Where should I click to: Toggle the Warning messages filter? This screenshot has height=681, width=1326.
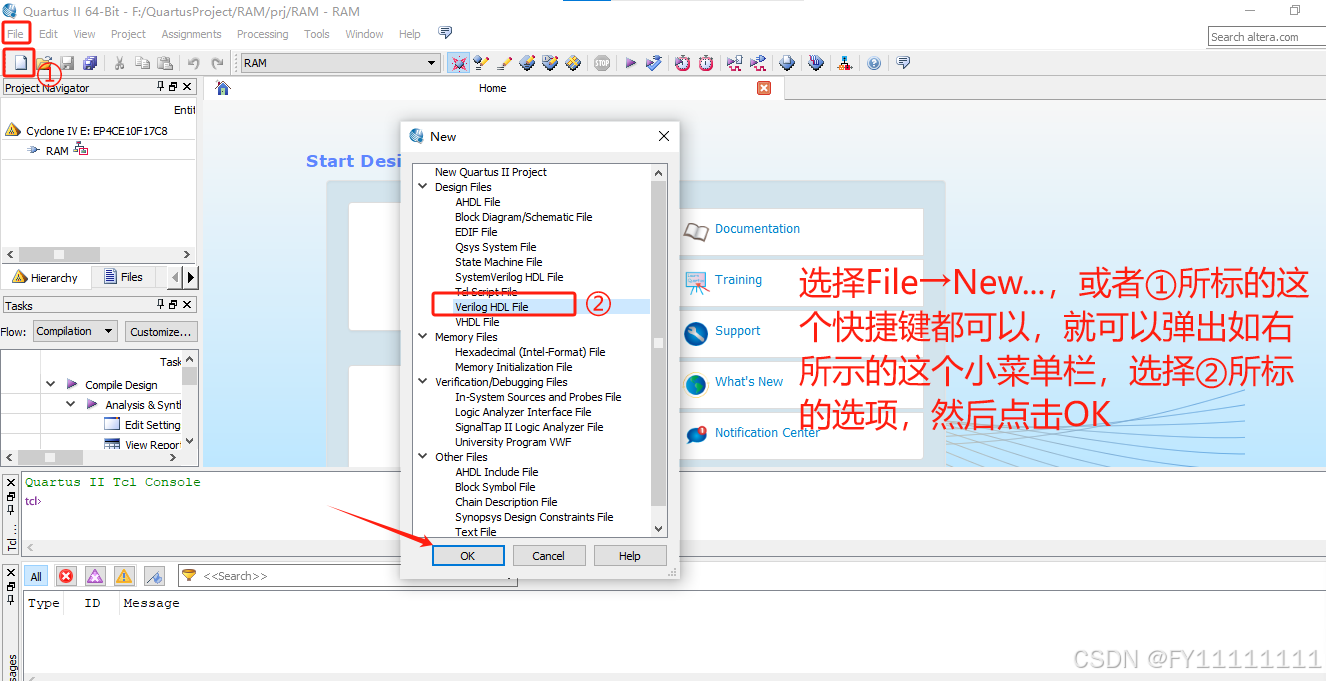click(124, 576)
